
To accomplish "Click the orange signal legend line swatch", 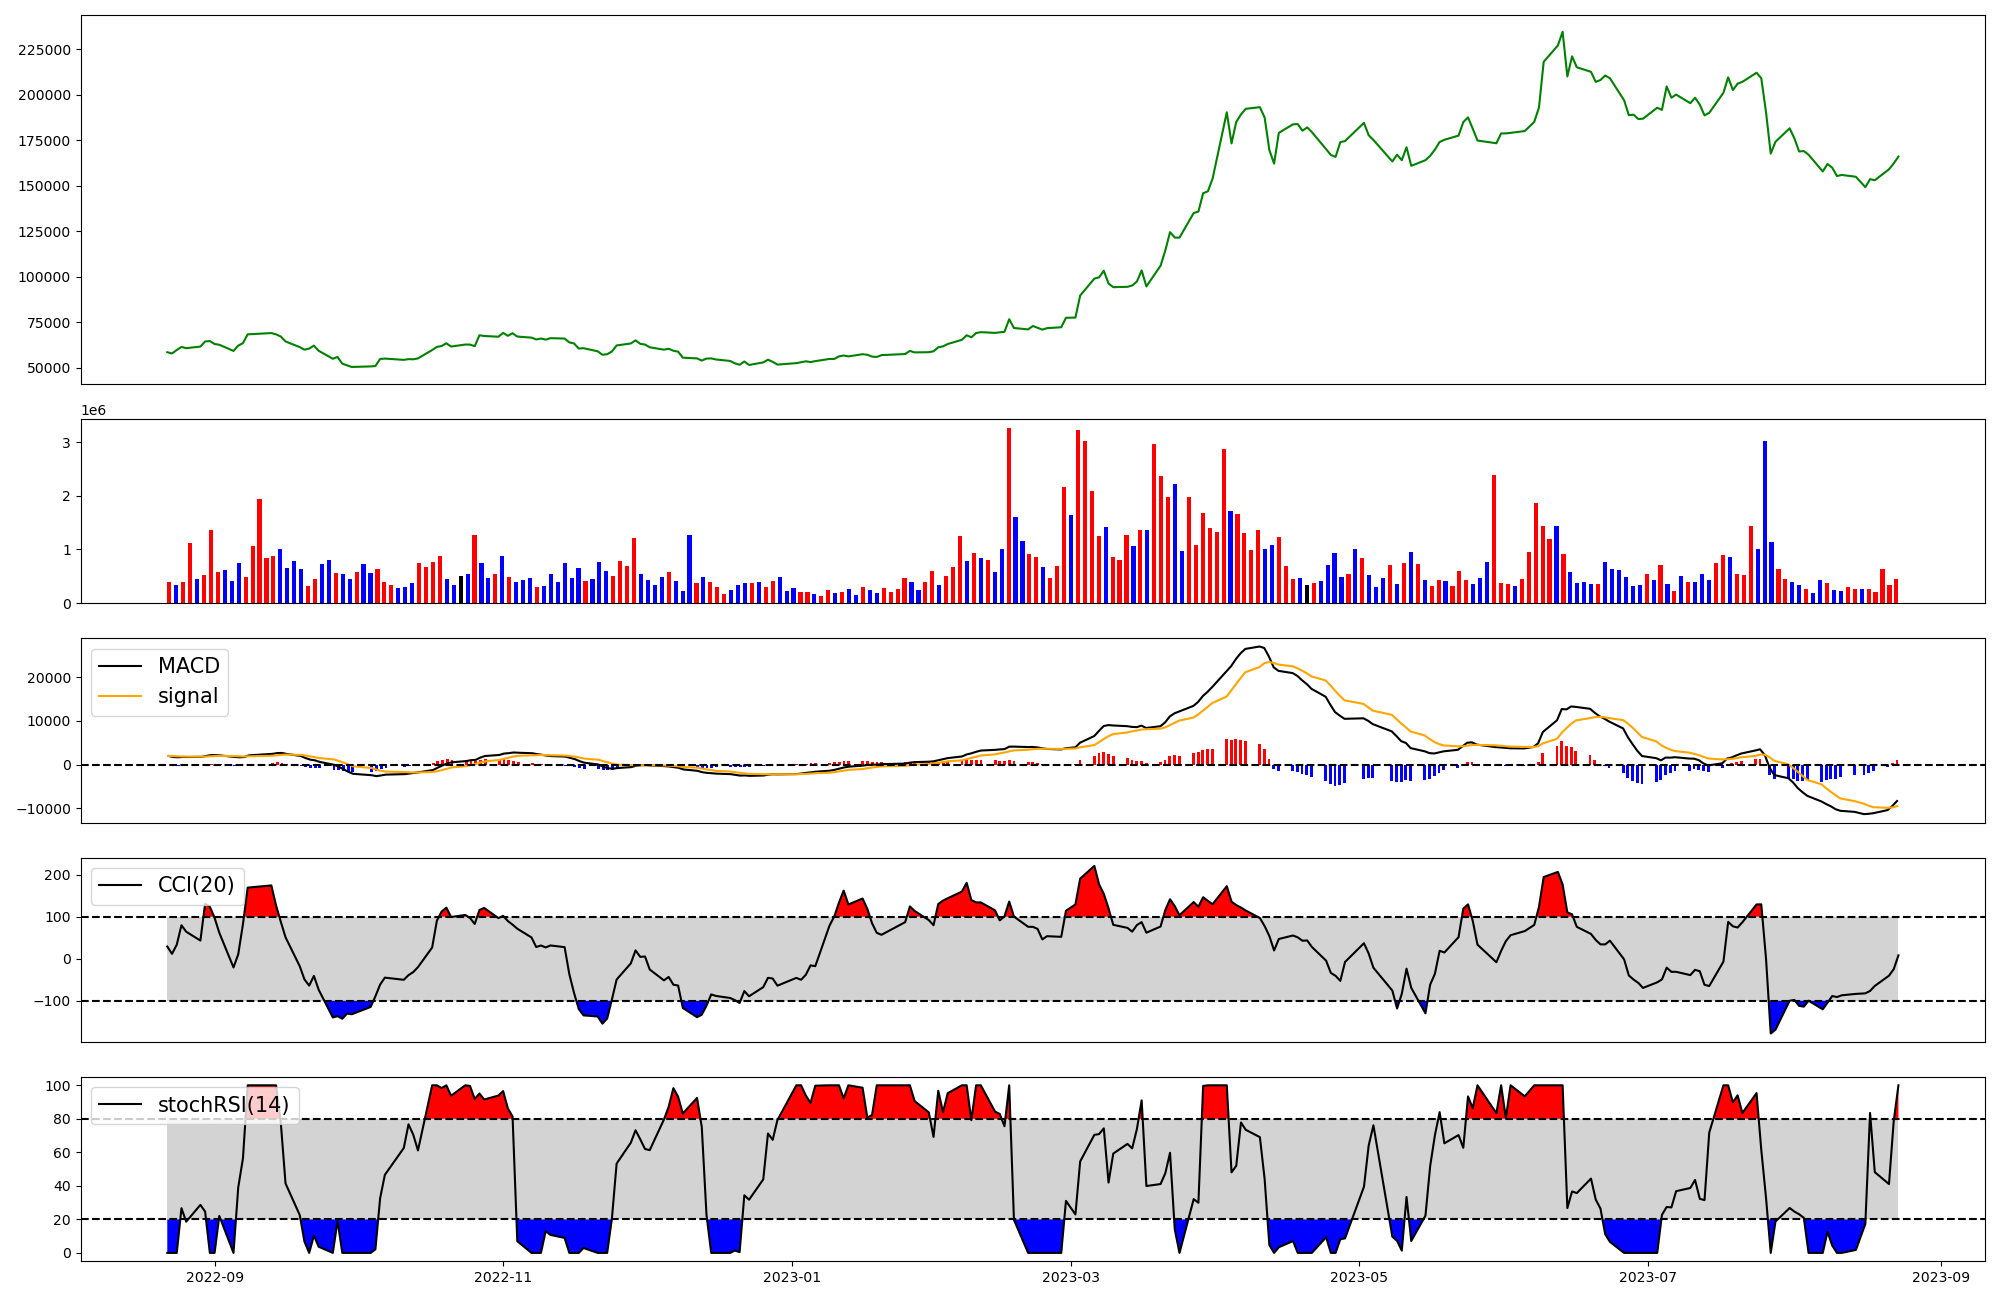I will [120, 696].
